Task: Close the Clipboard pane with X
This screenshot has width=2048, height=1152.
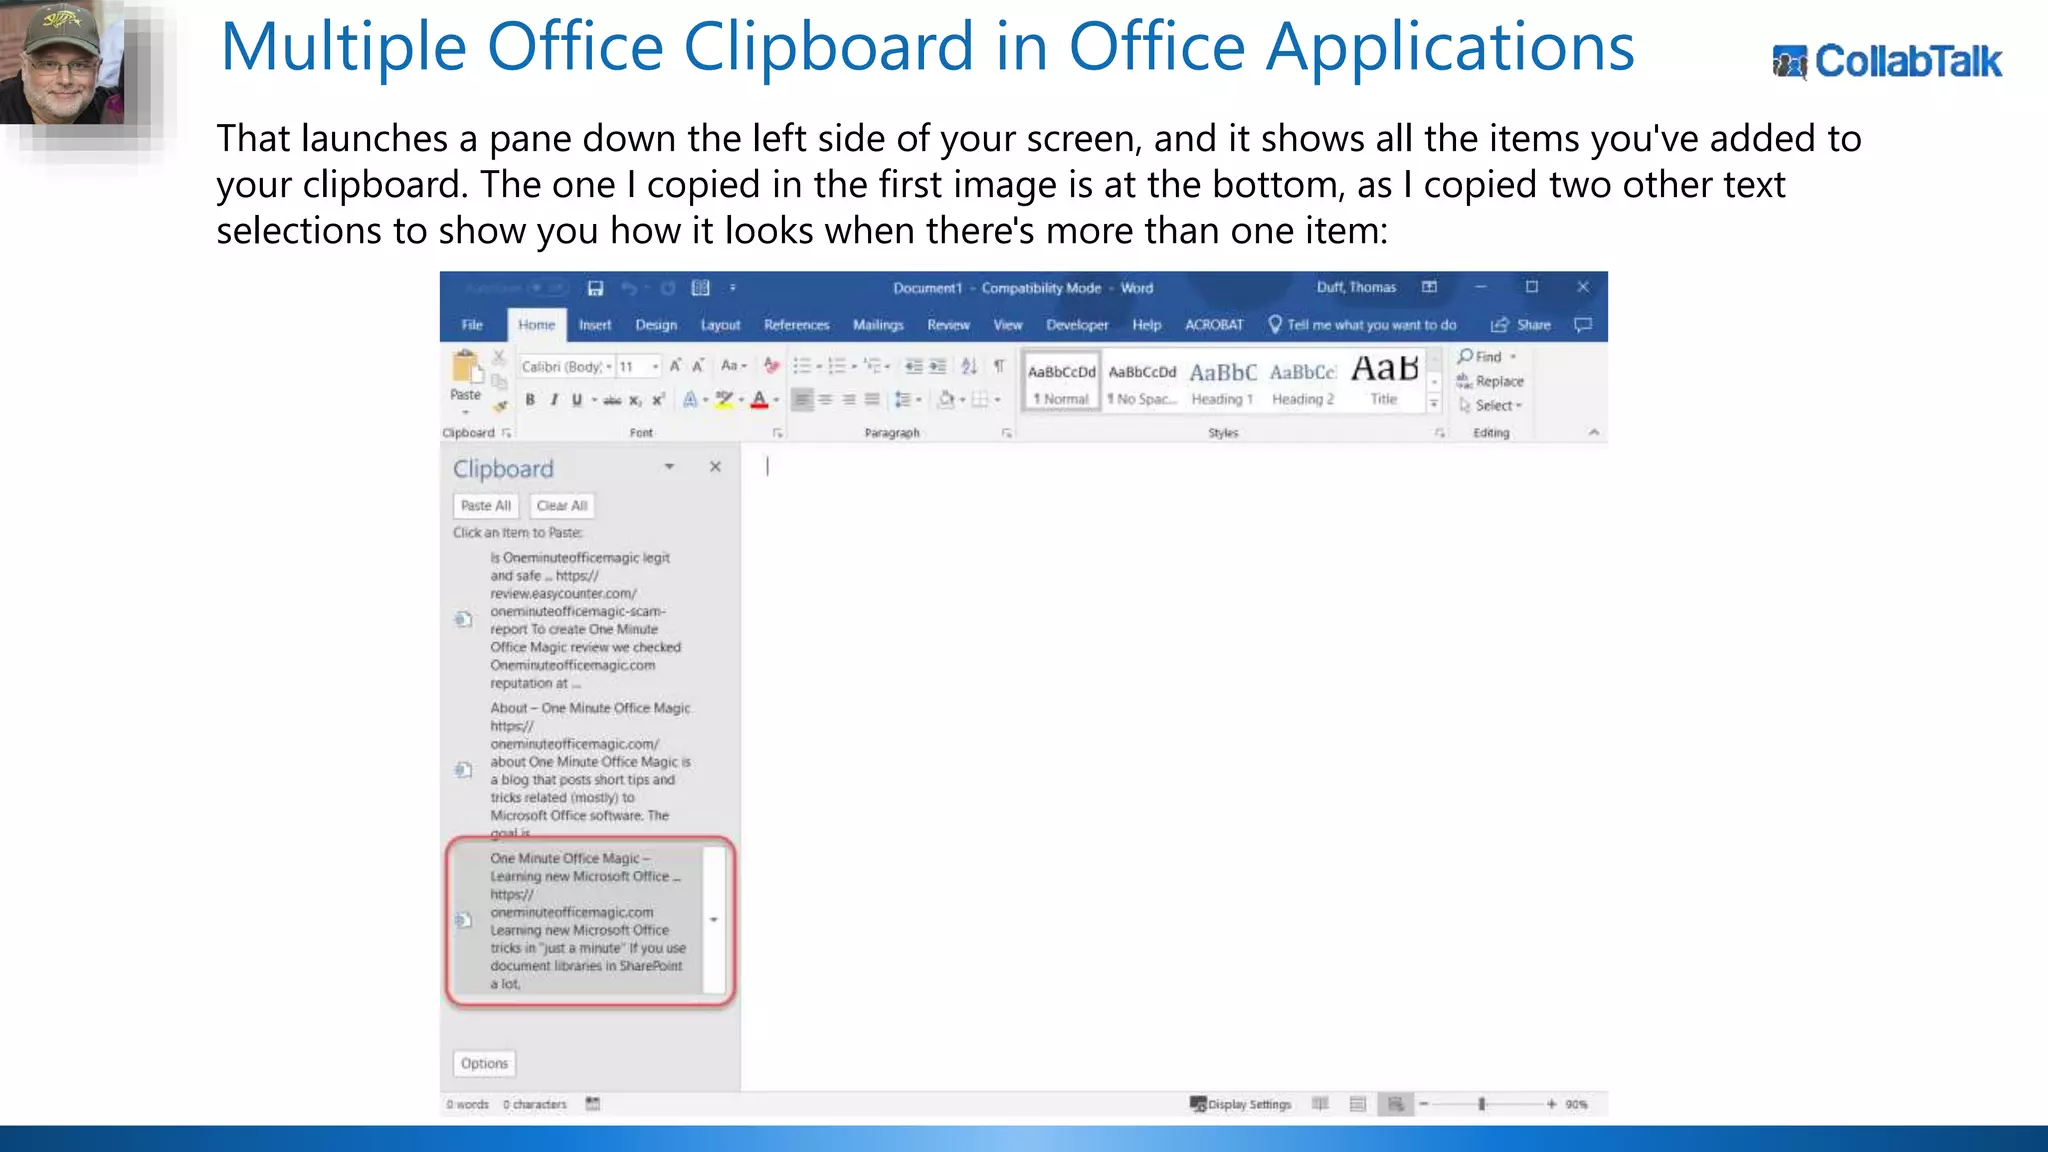Action: pyautogui.click(x=715, y=467)
